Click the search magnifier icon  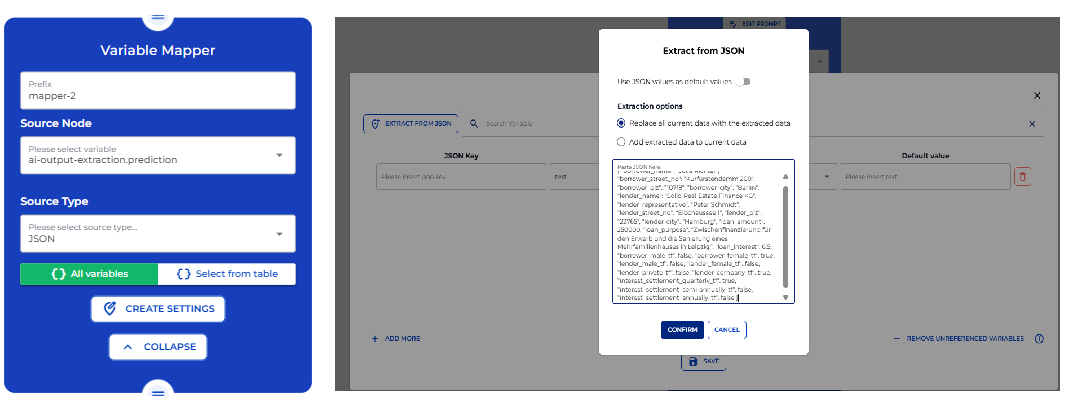[x=475, y=124]
